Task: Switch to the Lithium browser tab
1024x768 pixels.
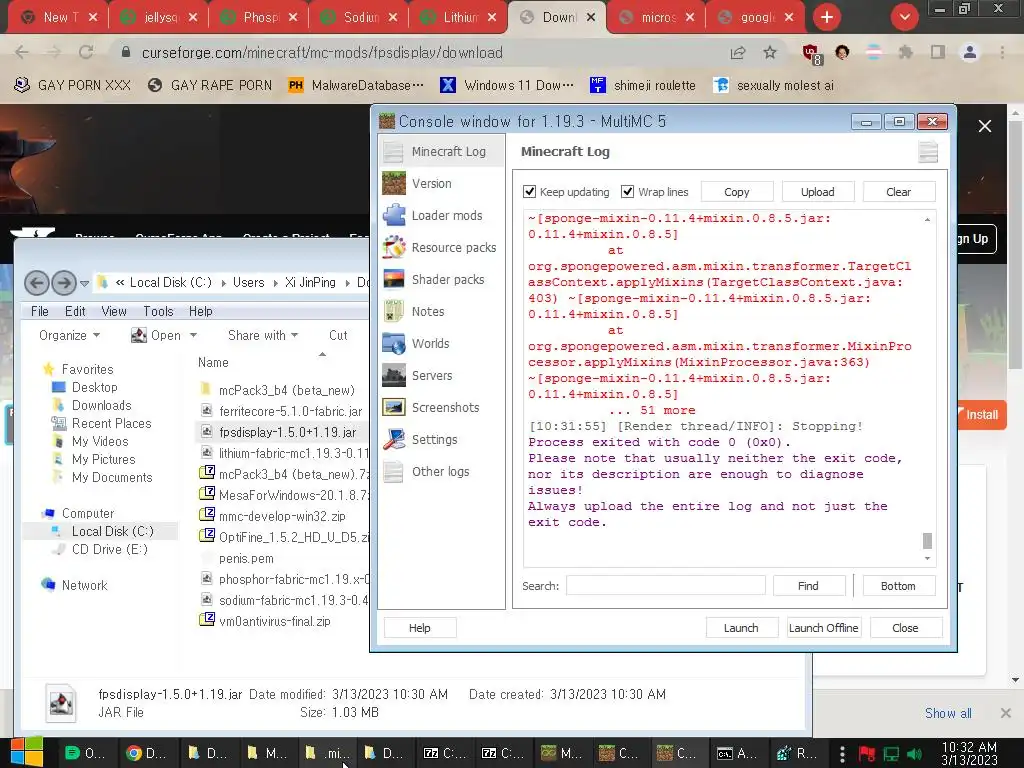Action: pos(457,18)
